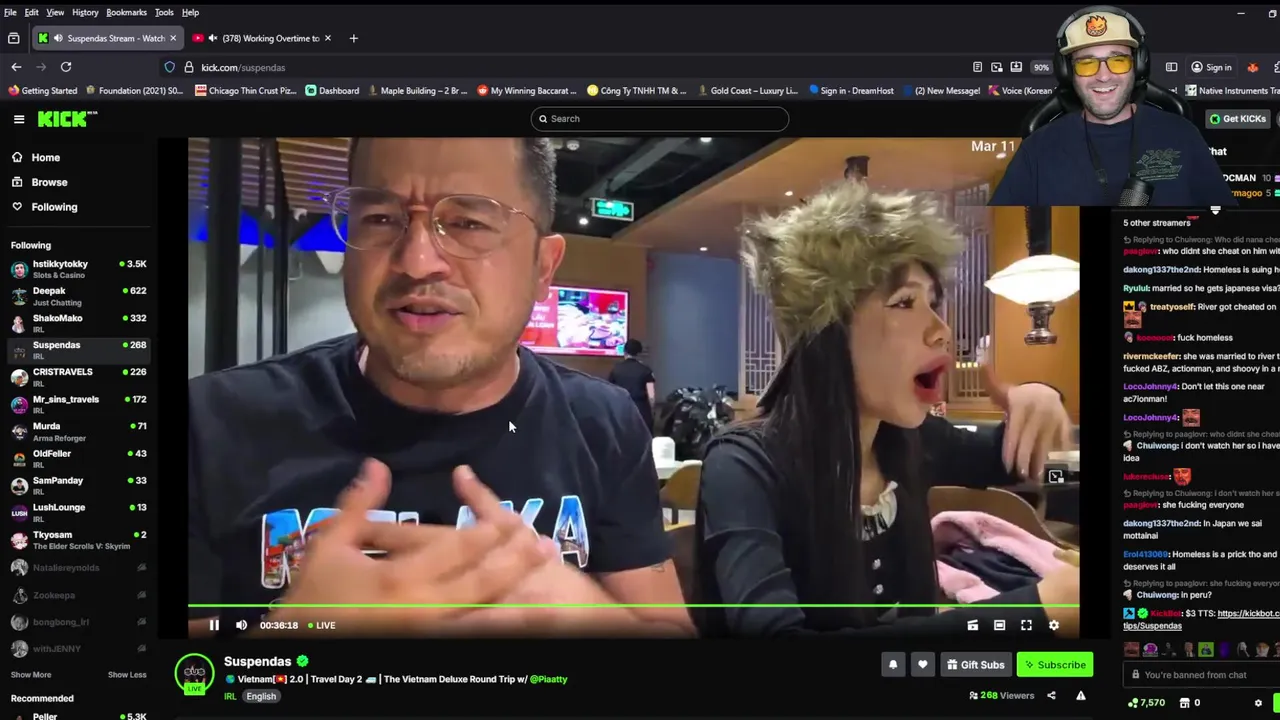Click the green Subscribe button

coord(1055,664)
